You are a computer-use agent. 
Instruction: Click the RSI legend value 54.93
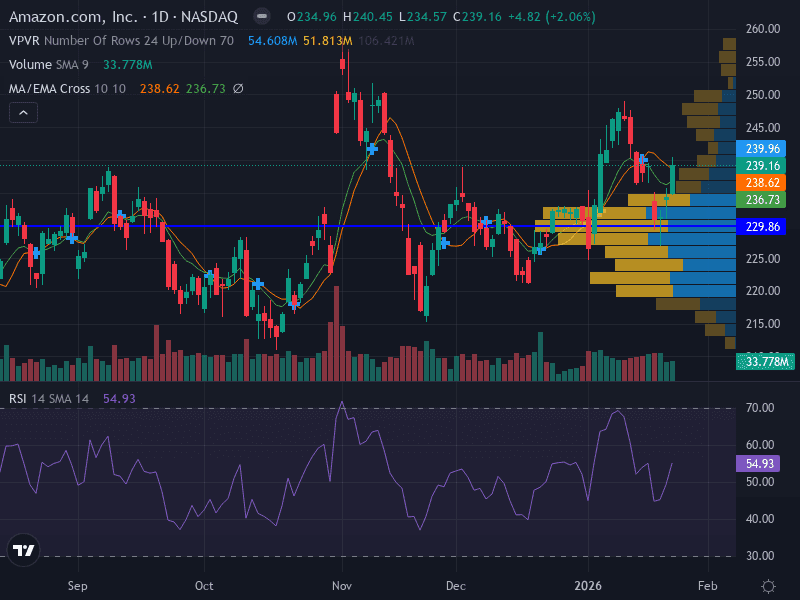[119, 398]
